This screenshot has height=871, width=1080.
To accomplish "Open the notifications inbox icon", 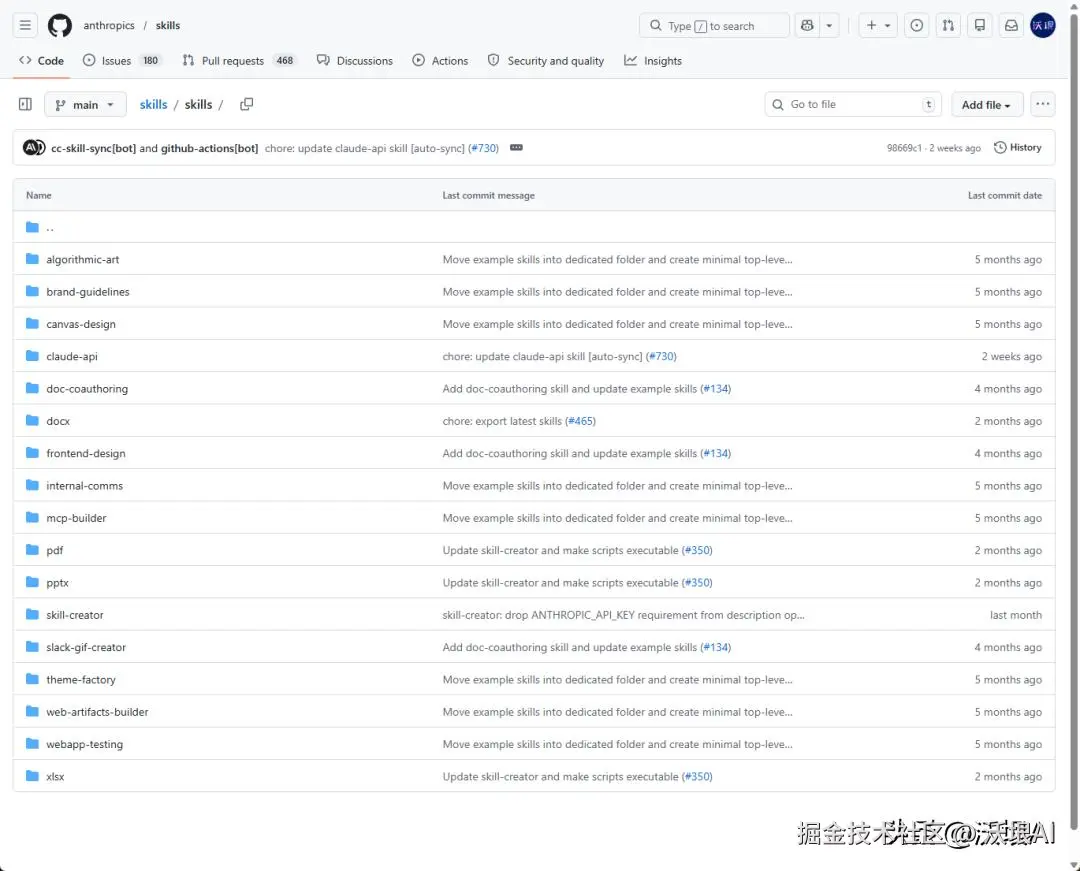I will coord(1011,25).
